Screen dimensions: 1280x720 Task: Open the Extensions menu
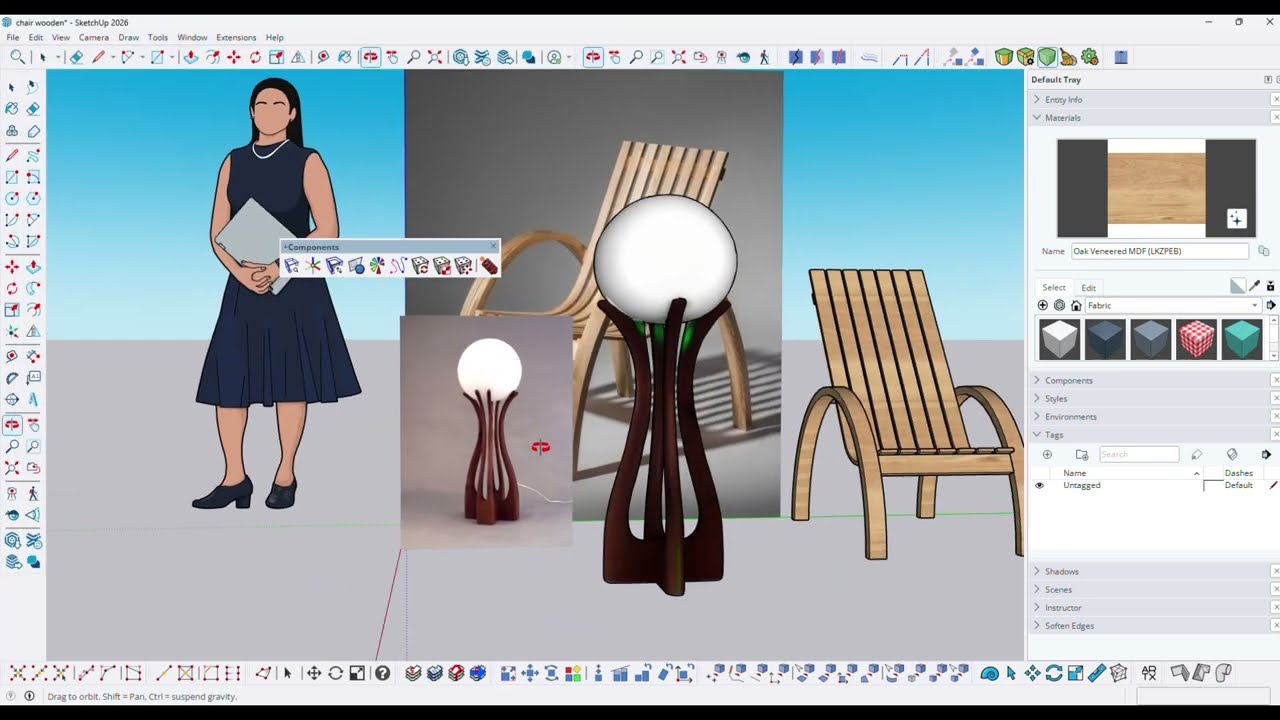pos(236,38)
